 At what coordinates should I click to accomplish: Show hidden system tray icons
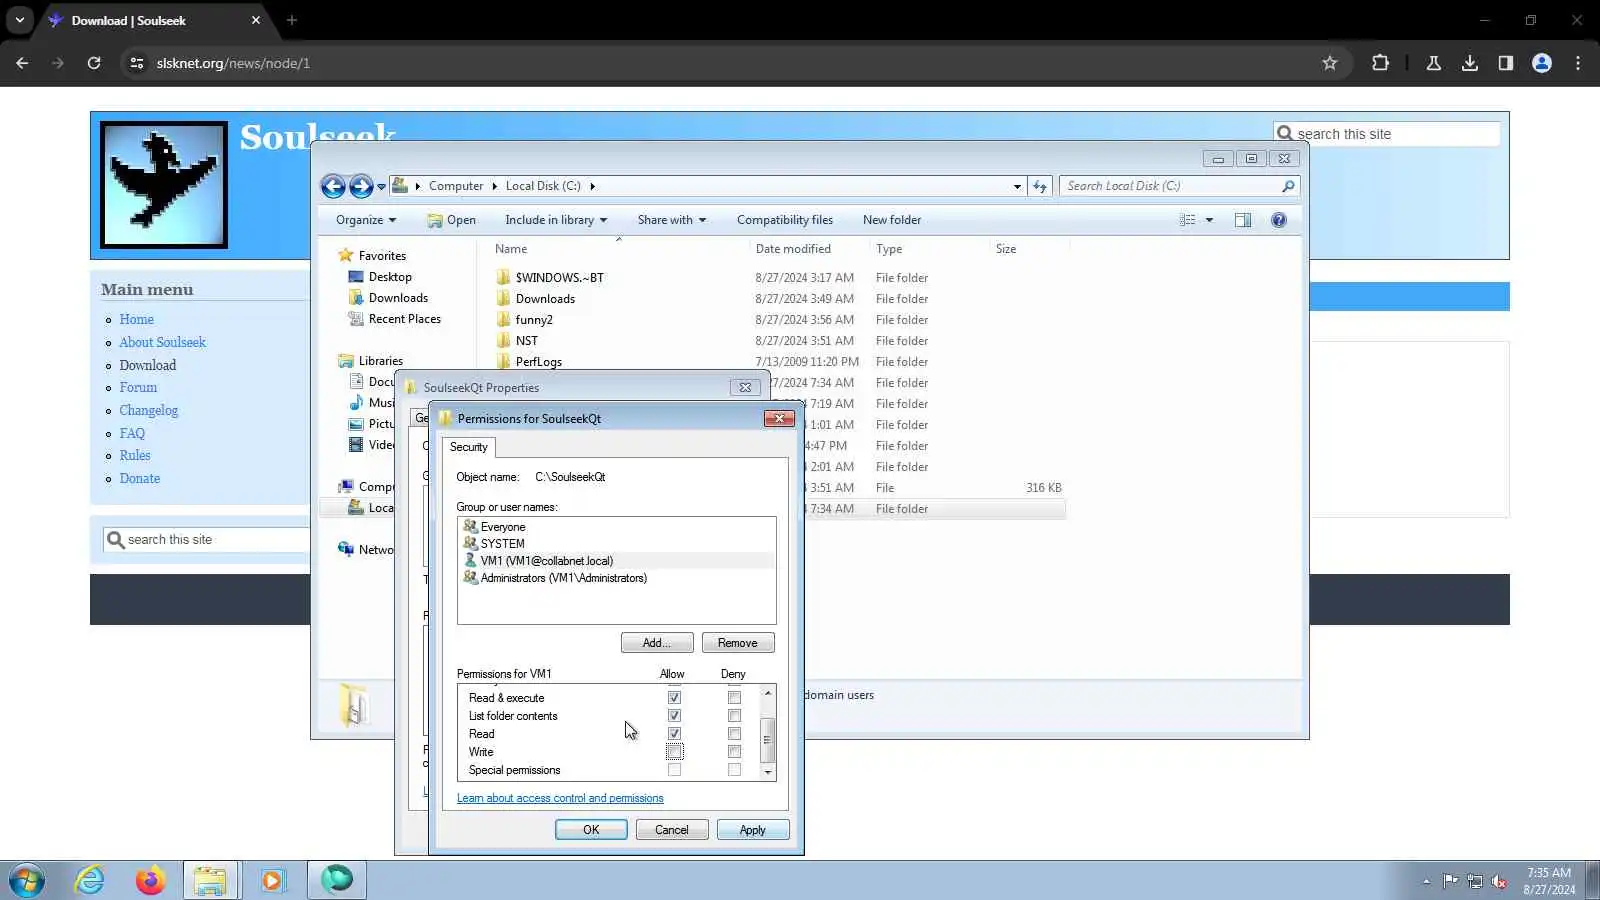click(1426, 881)
